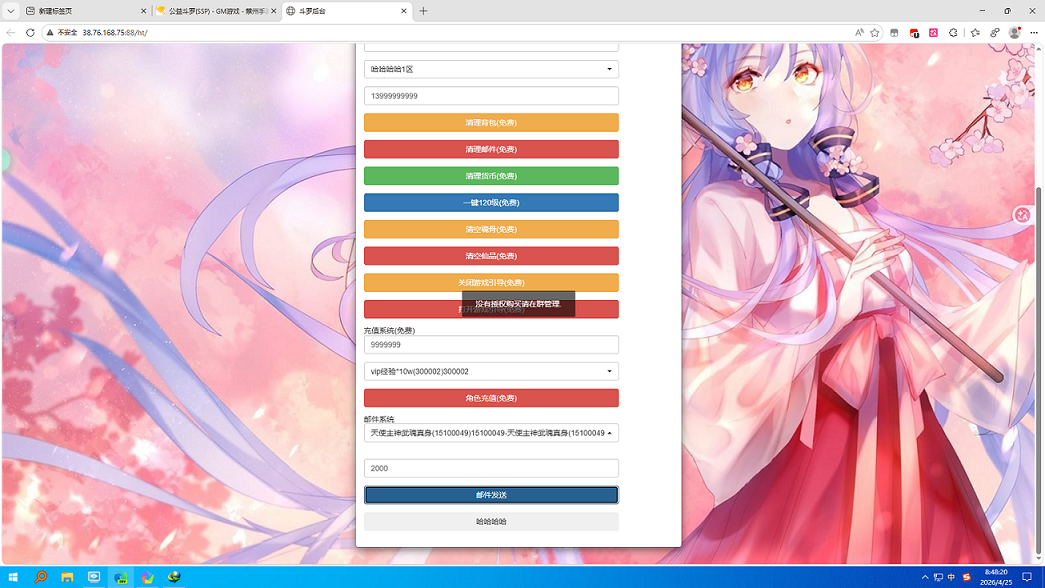Viewport: 1045px width, 588px height.
Task: Open the Windows Start menu
Action: 13,577
